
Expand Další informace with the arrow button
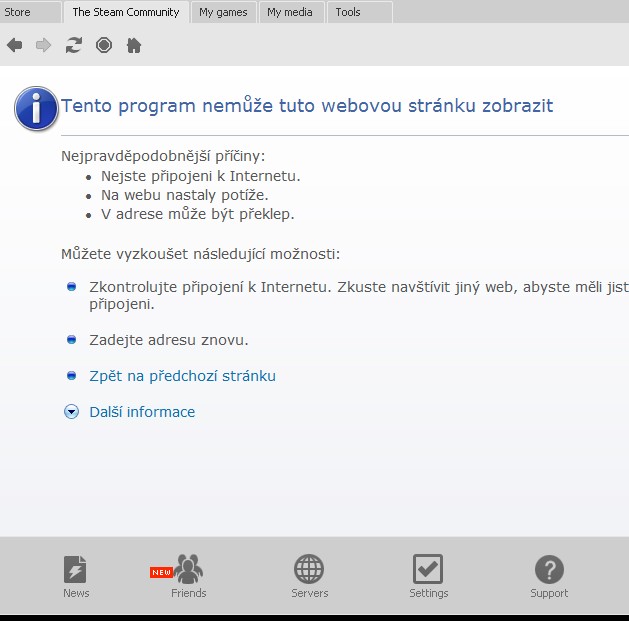(71, 412)
